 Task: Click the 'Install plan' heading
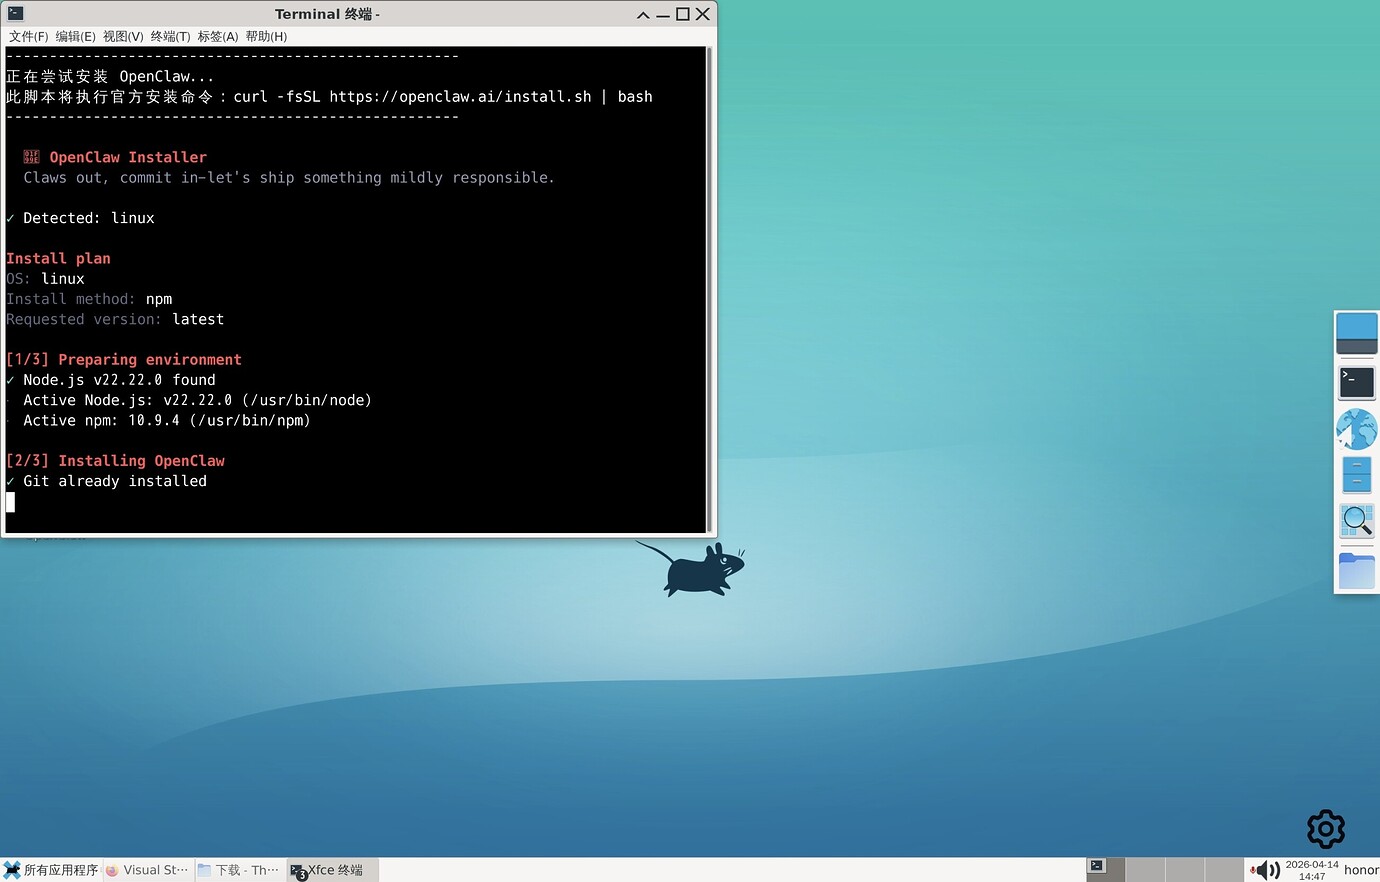click(58, 258)
